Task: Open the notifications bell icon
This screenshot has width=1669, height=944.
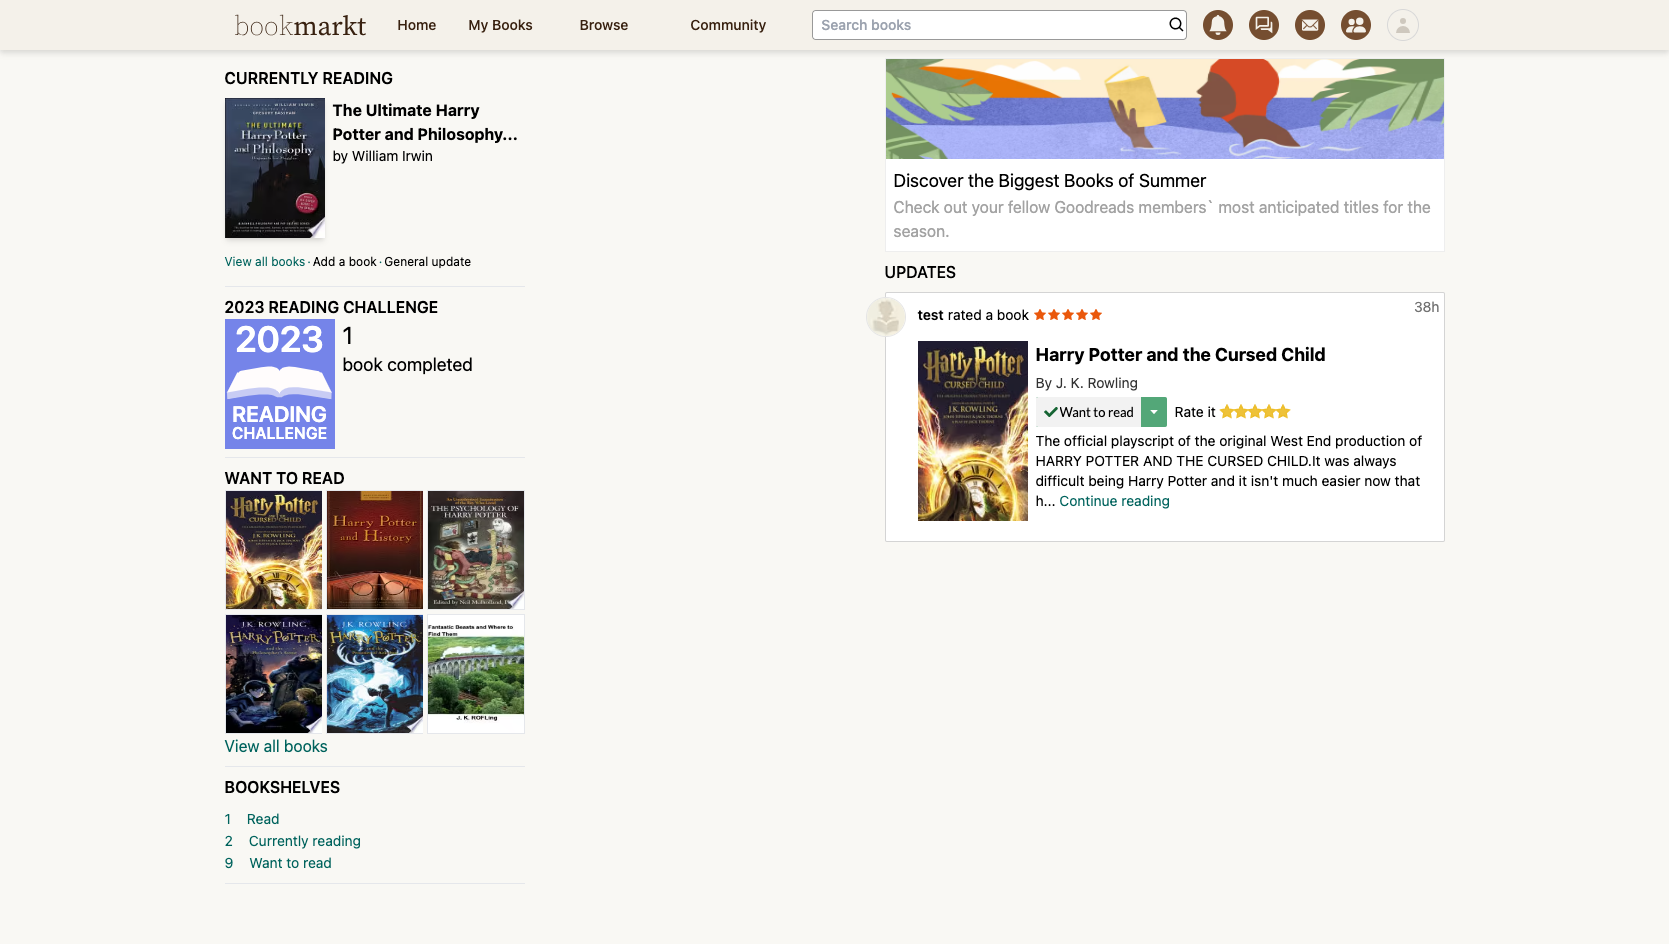Action: 1217,25
